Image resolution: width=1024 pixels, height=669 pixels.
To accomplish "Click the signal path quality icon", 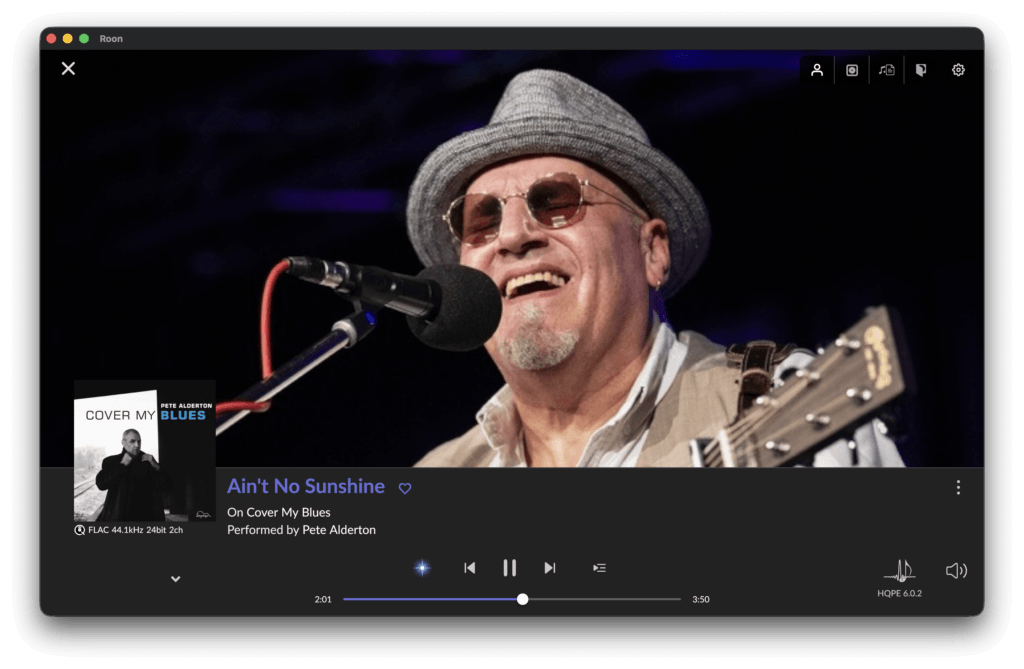I will click(79, 530).
